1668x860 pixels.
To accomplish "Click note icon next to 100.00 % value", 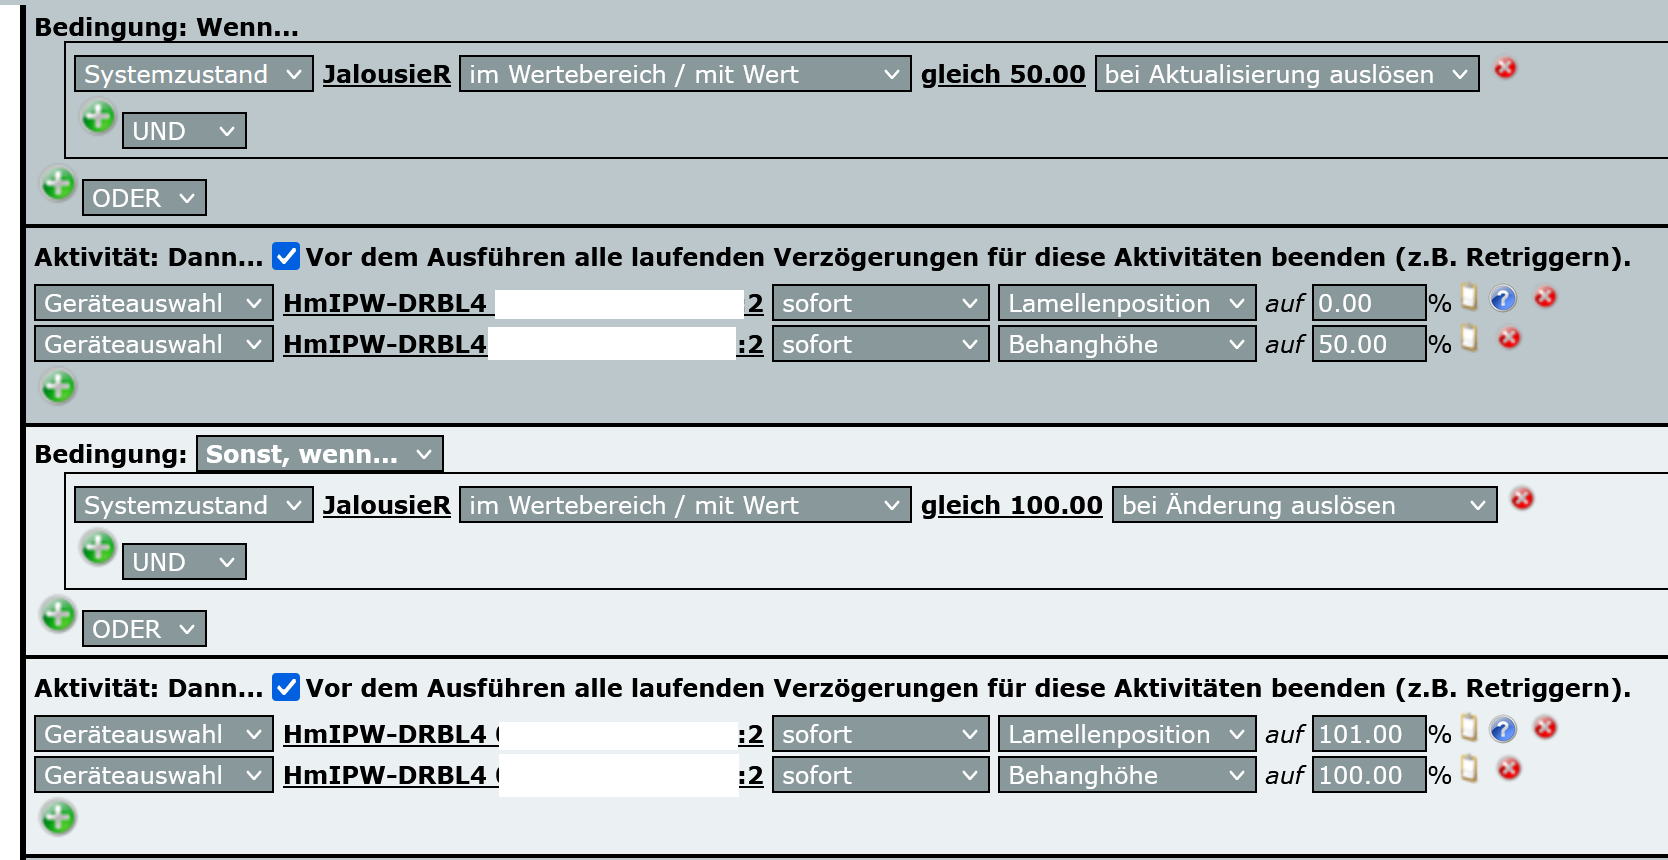I will [1469, 768].
